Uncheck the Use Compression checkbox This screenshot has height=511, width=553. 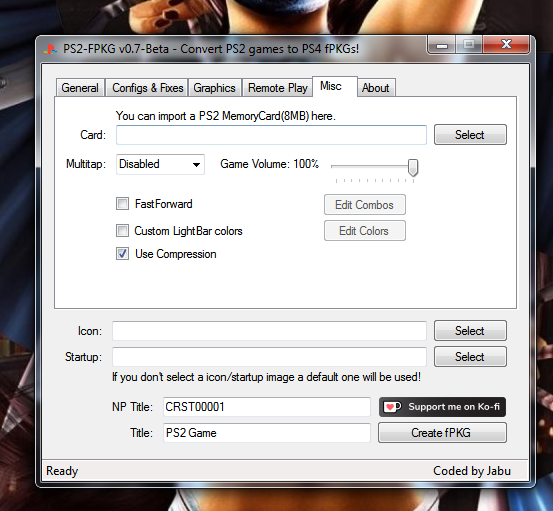coord(122,254)
